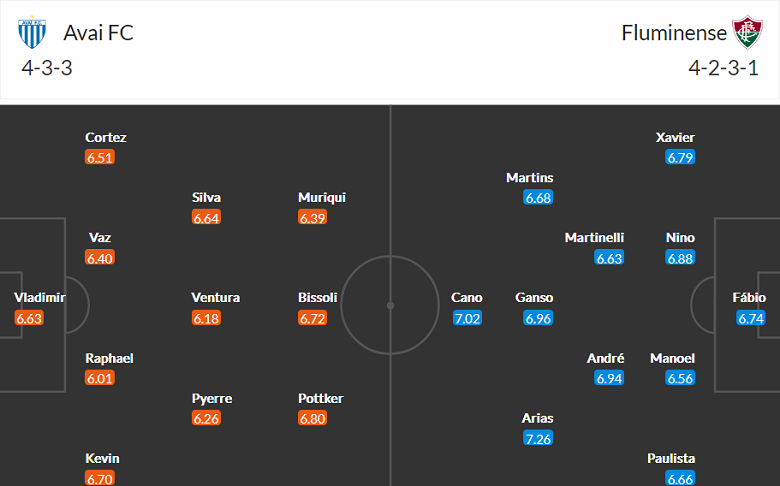Select the Fluminense 4-2-3-1 formation label

(722, 68)
